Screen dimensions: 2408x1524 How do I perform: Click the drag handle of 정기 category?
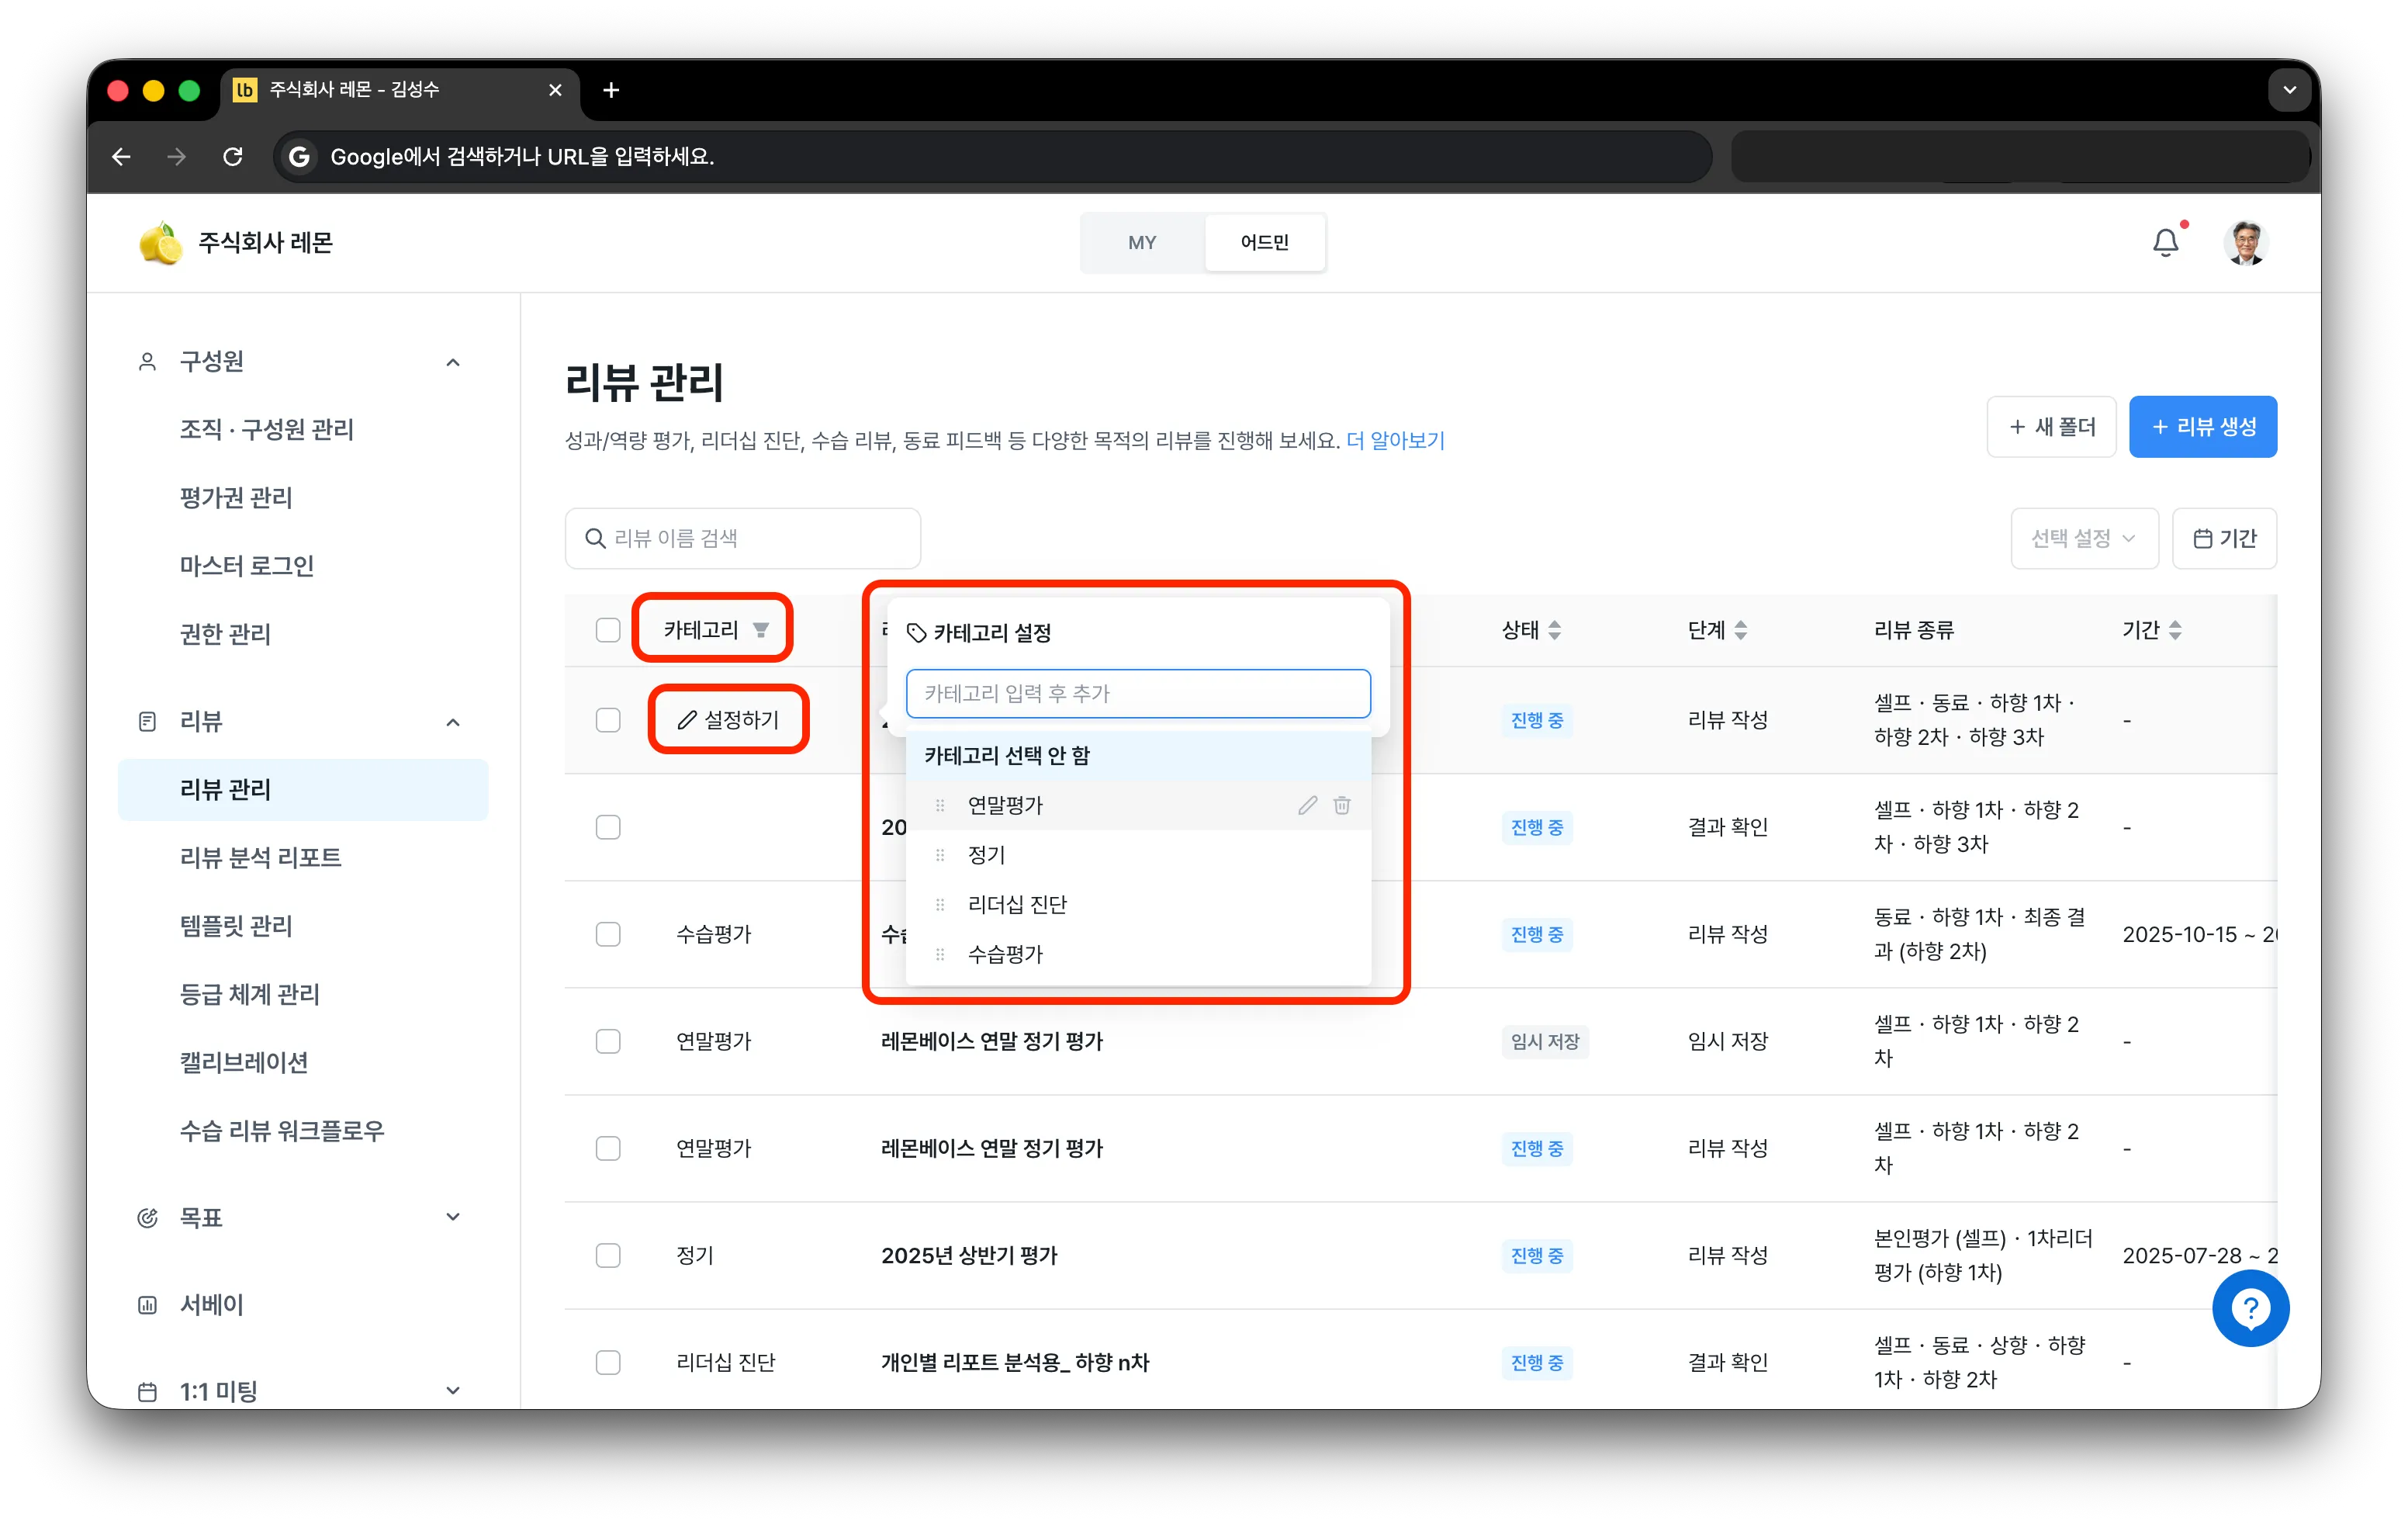pyautogui.click(x=940, y=855)
